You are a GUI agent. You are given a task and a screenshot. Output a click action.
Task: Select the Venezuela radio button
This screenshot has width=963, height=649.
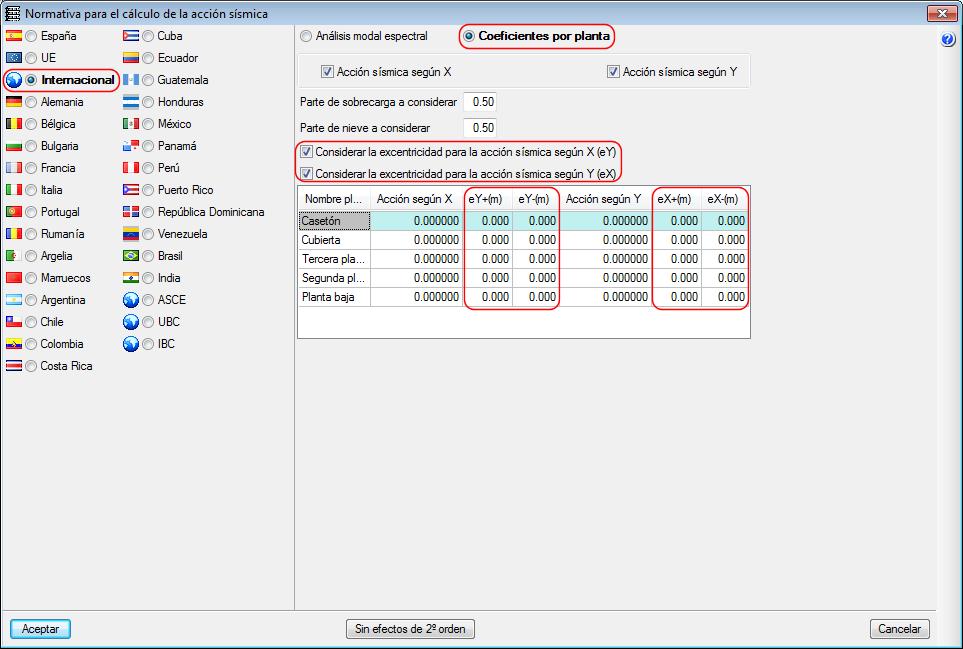(x=148, y=234)
